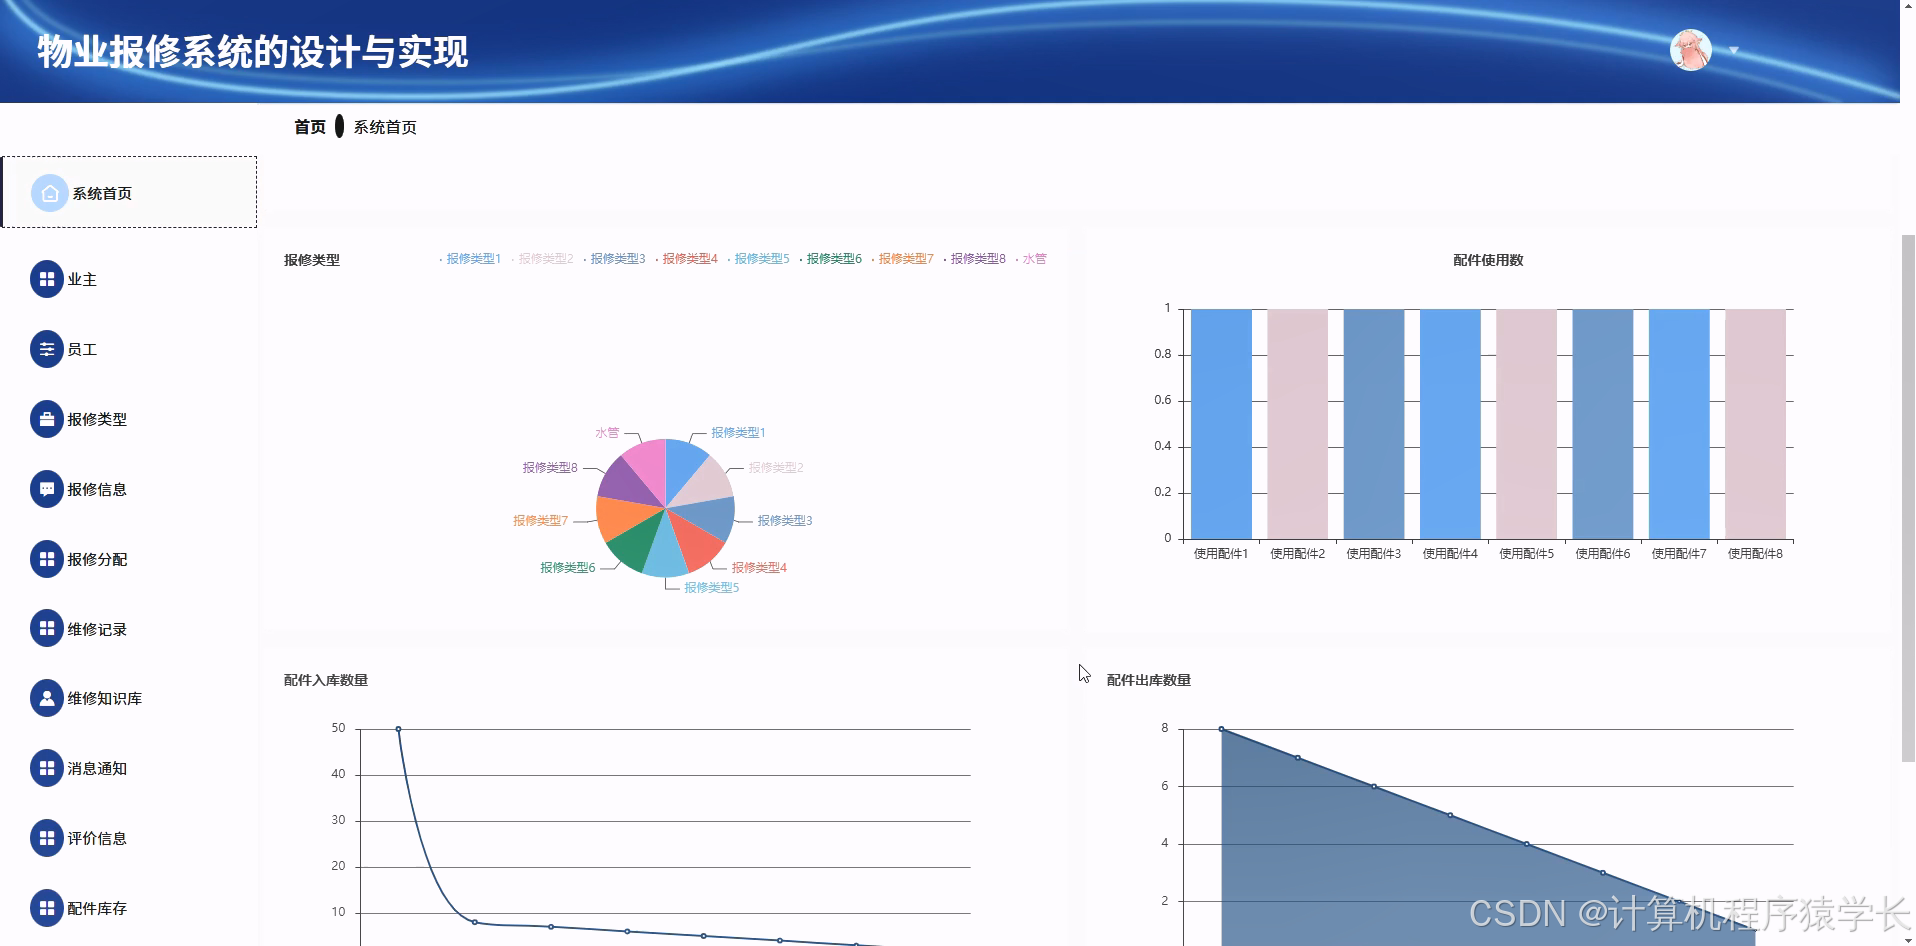Image resolution: width=1916 pixels, height=946 pixels.
Task: Click the 员工 sliders icon
Action: point(47,349)
